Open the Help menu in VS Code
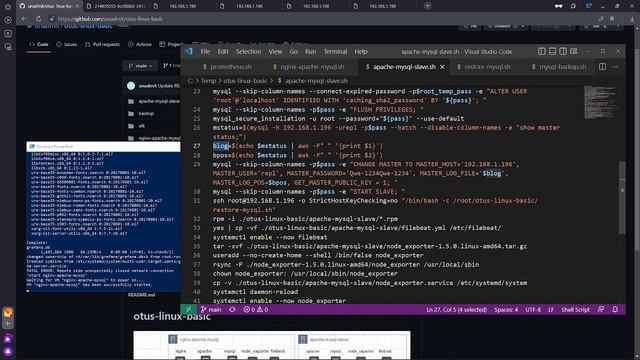The image size is (640, 360). [x=361, y=52]
